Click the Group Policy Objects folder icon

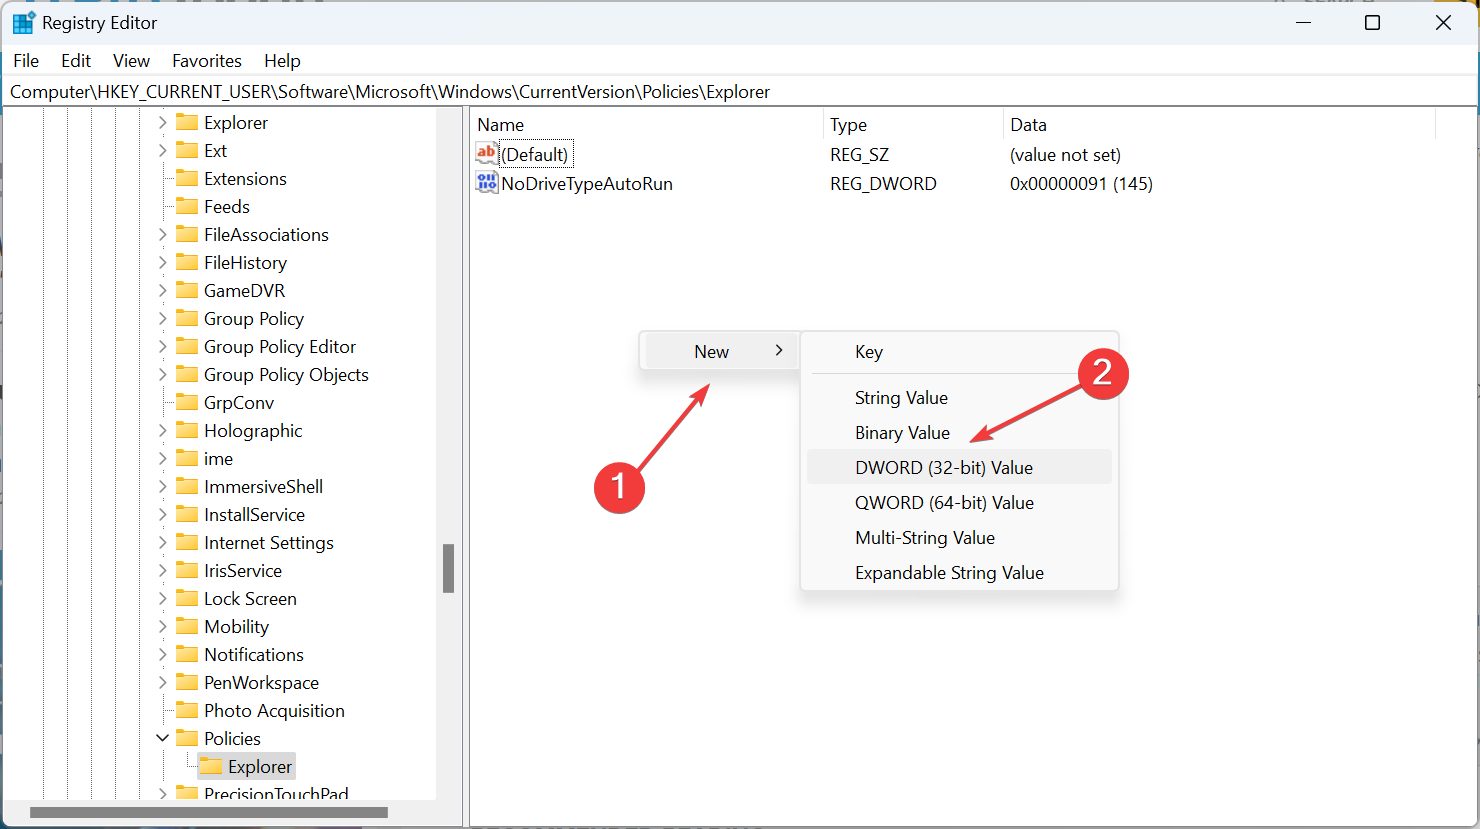[x=186, y=374]
